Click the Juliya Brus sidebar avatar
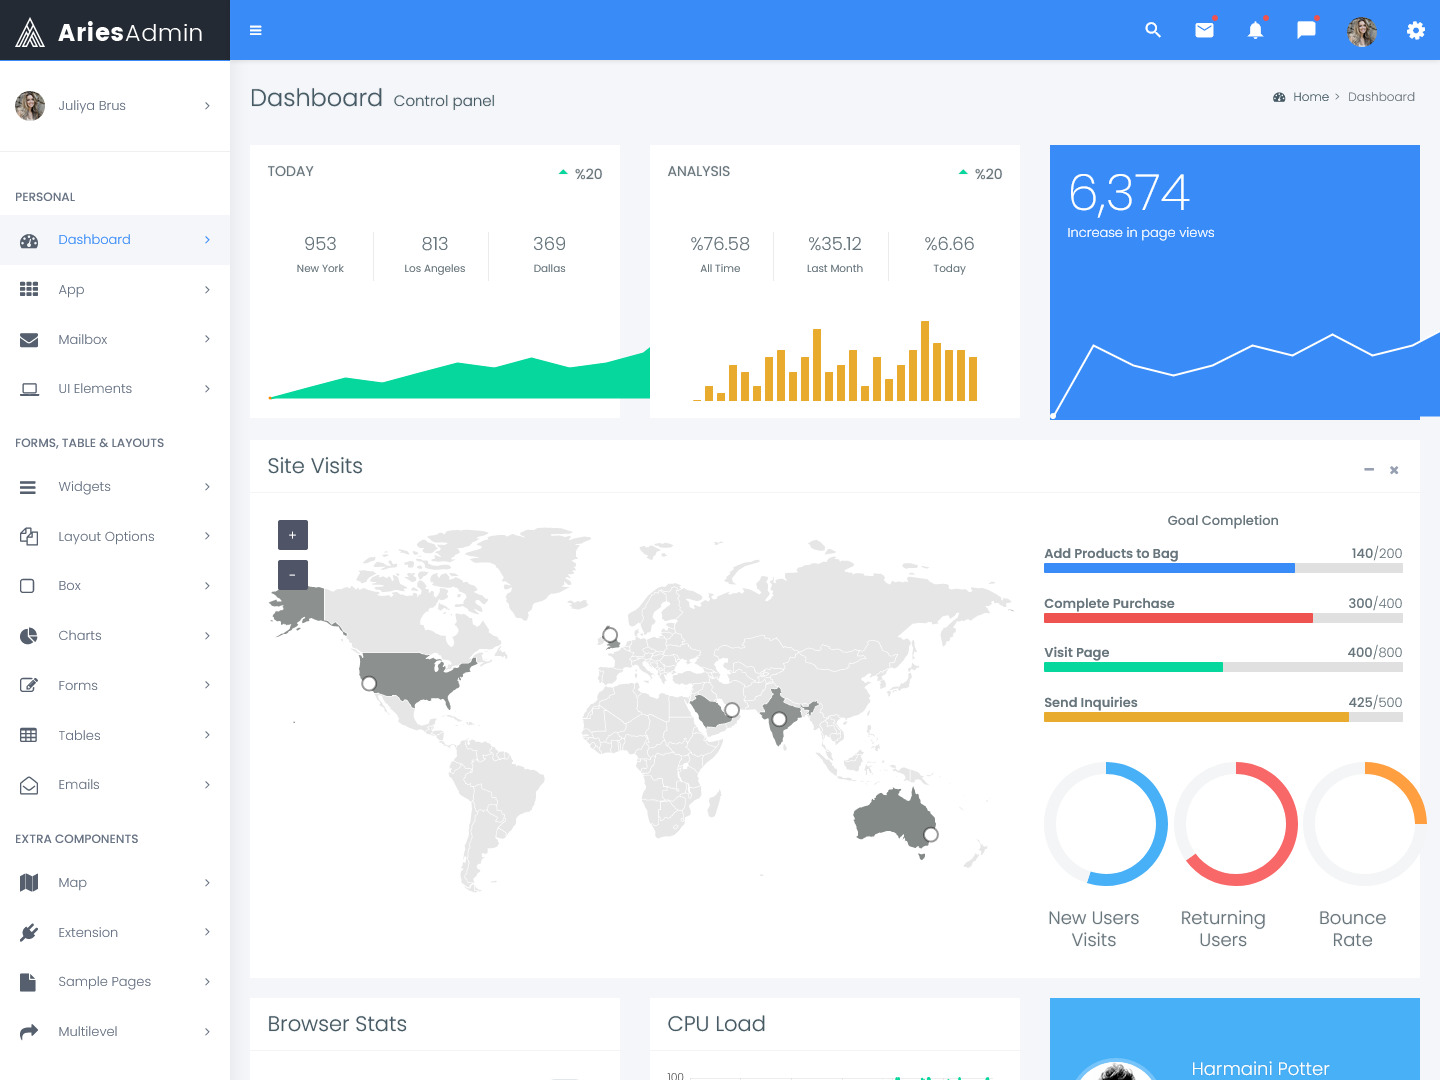Image resolution: width=1440 pixels, height=1080 pixels. coord(30,105)
